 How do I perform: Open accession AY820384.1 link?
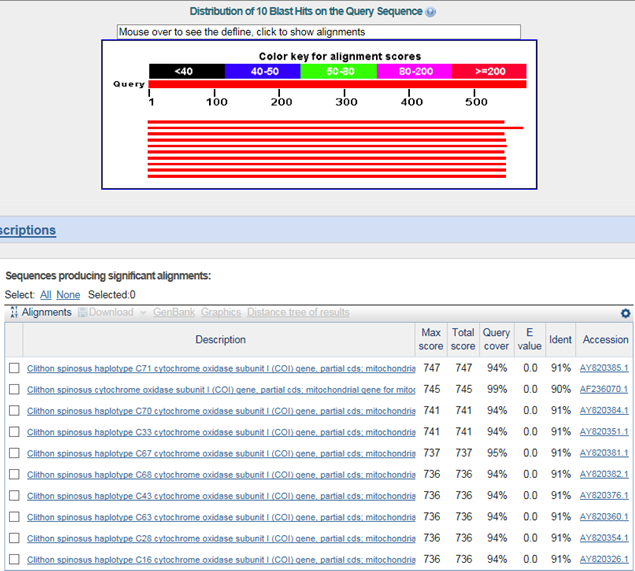point(604,410)
